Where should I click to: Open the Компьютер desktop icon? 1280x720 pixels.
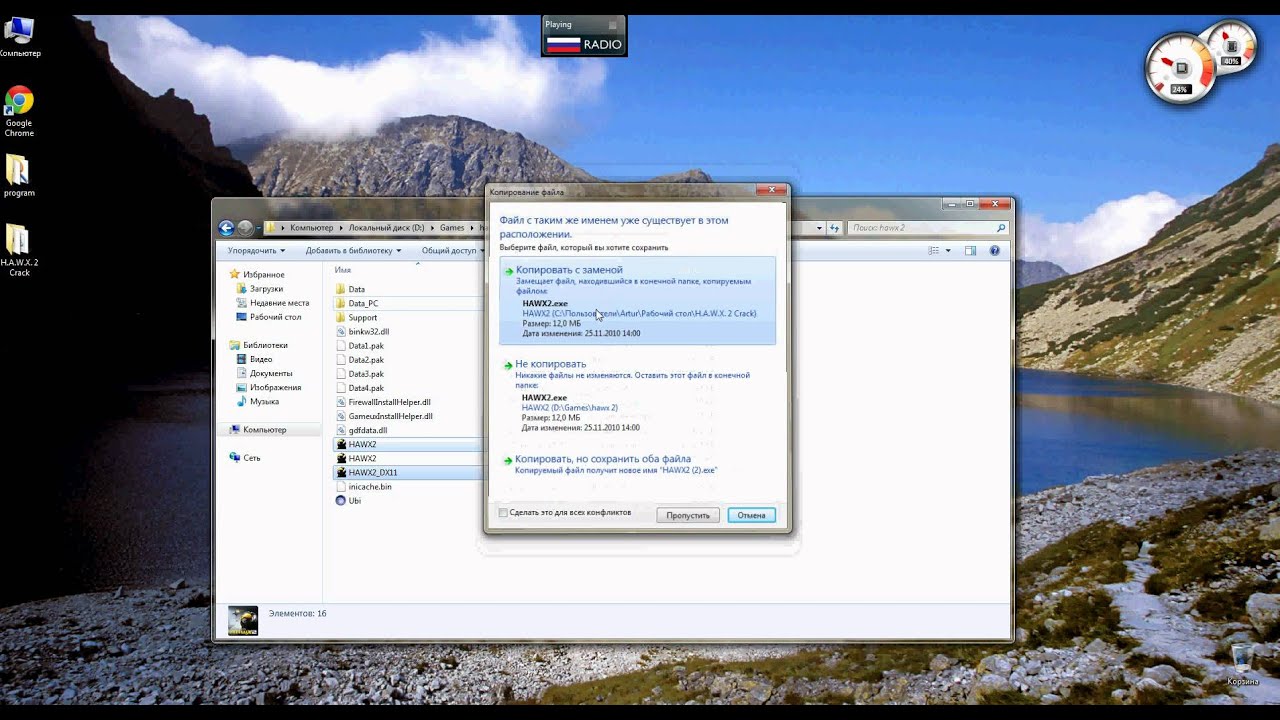coord(19,38)
